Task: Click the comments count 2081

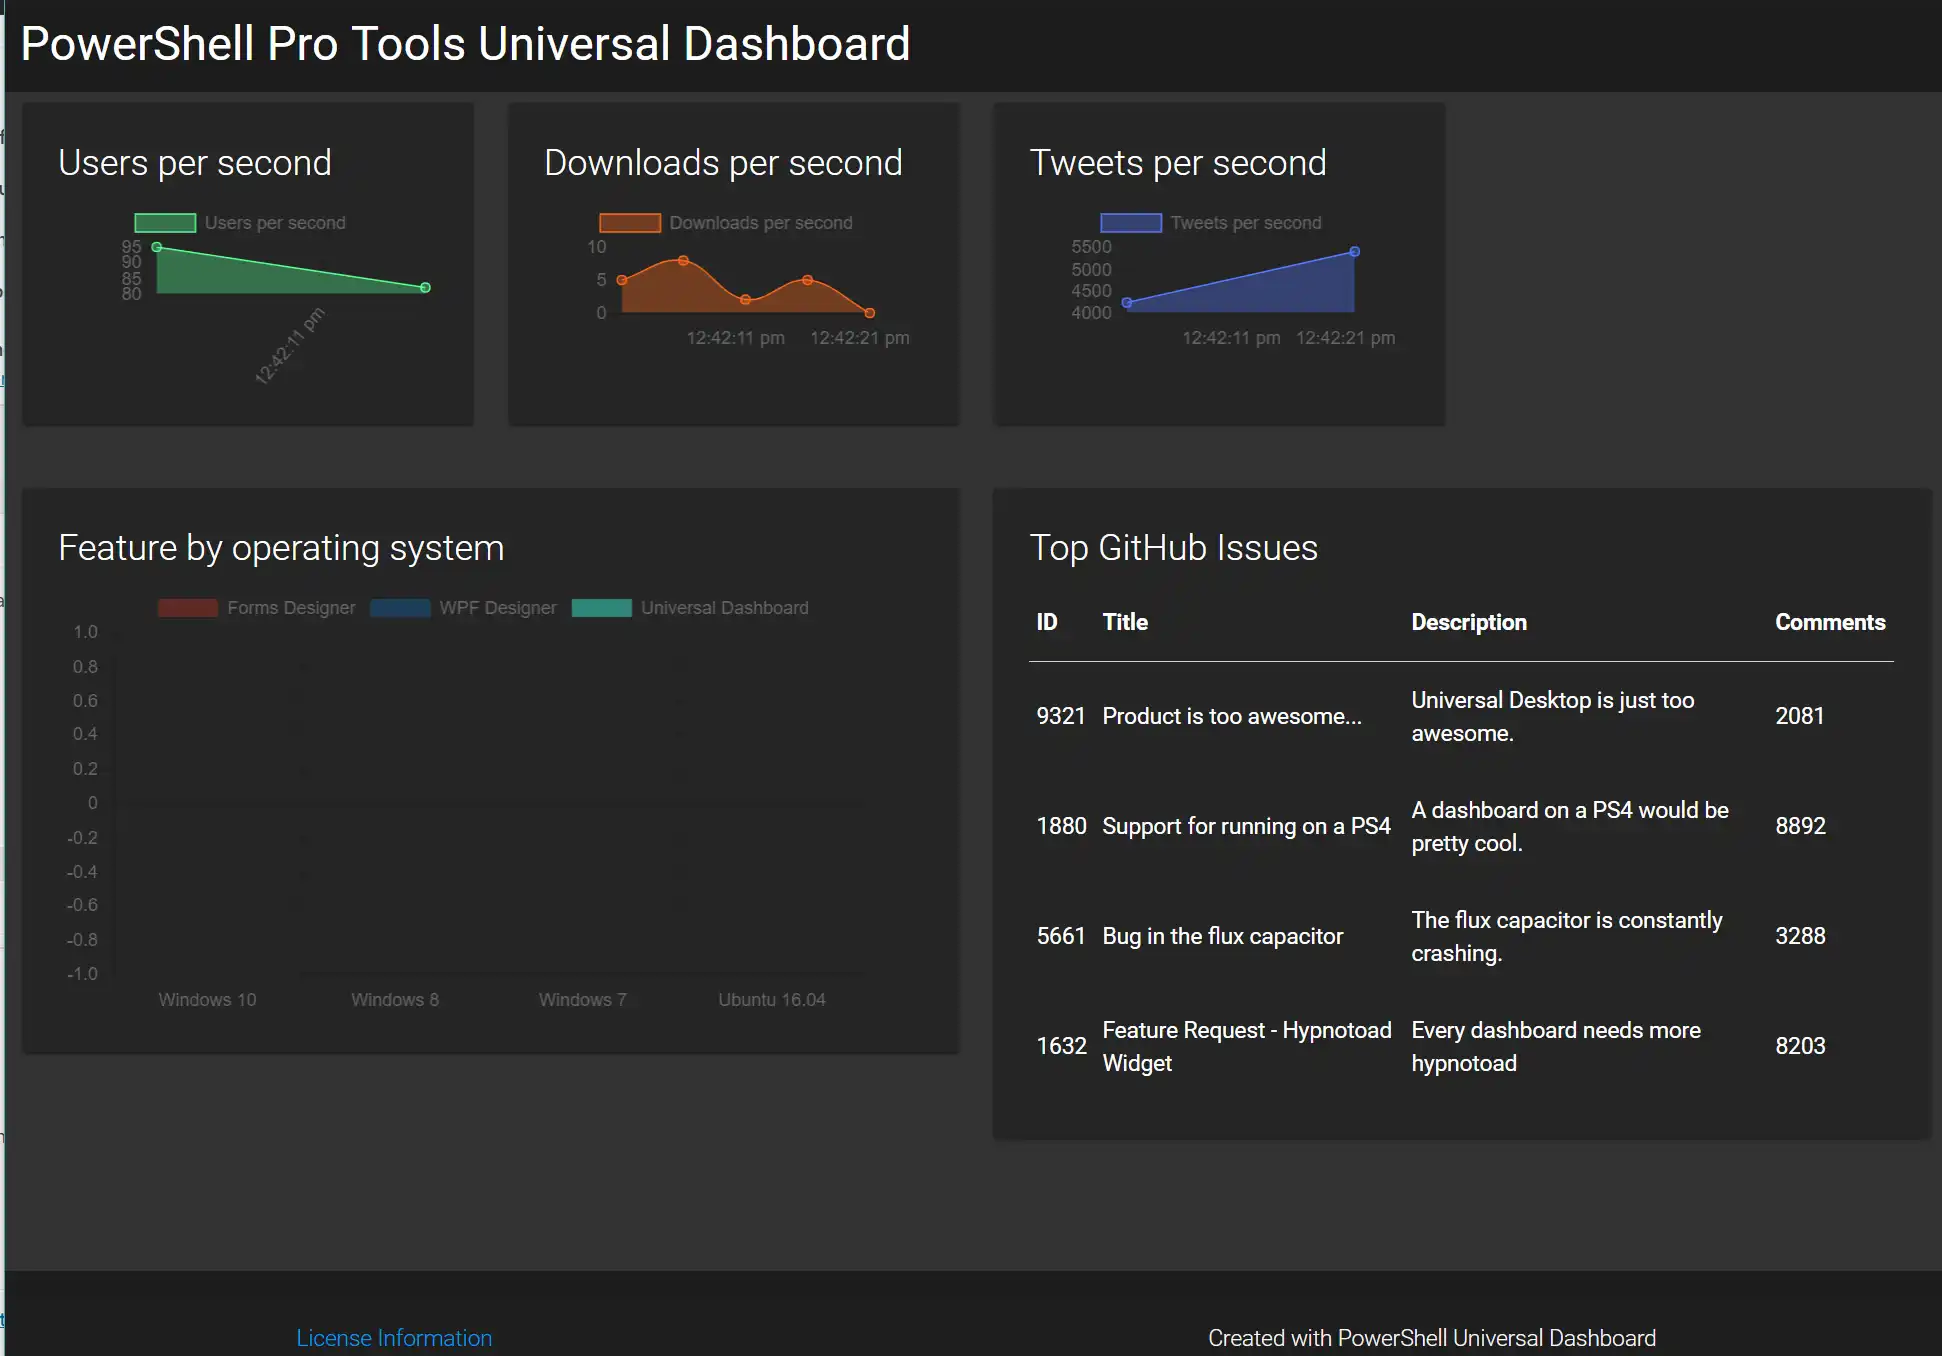Action: click(x=1800, y=716)
